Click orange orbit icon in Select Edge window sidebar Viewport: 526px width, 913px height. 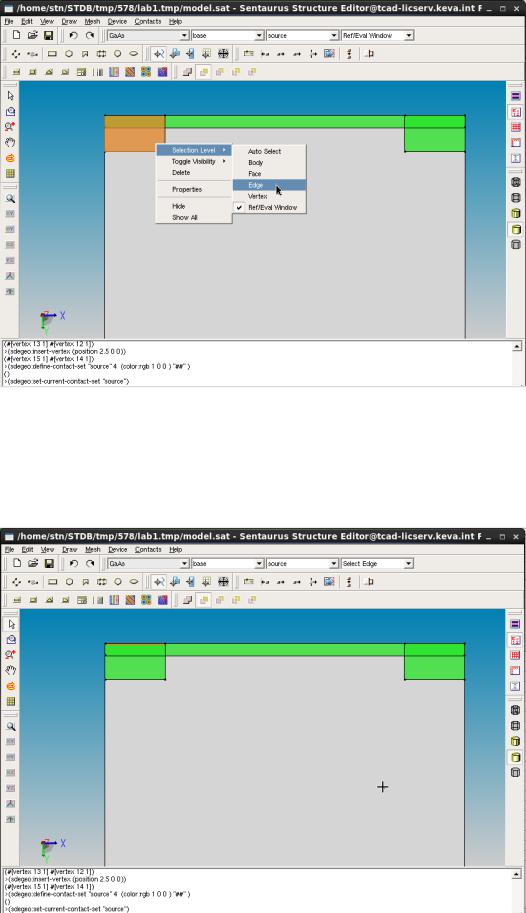pyautogui.click(x=10, y=686)
